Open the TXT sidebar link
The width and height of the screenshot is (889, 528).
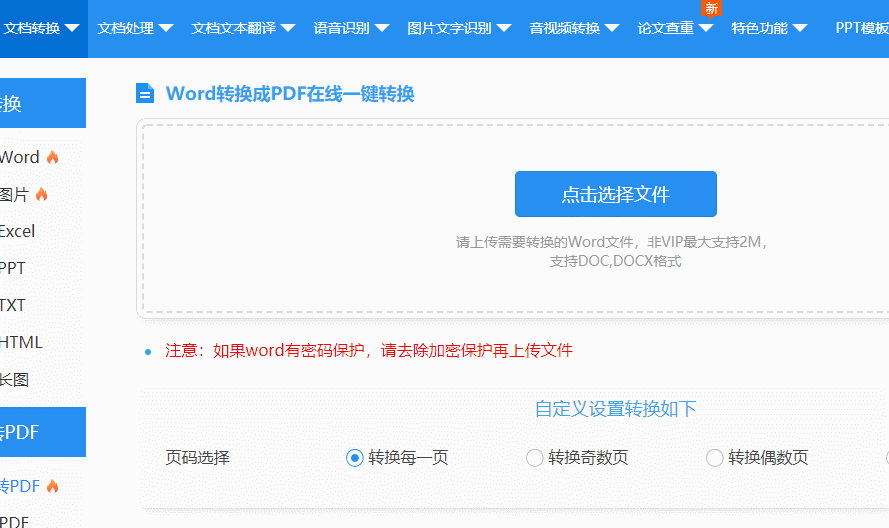[x=13, y=305]
